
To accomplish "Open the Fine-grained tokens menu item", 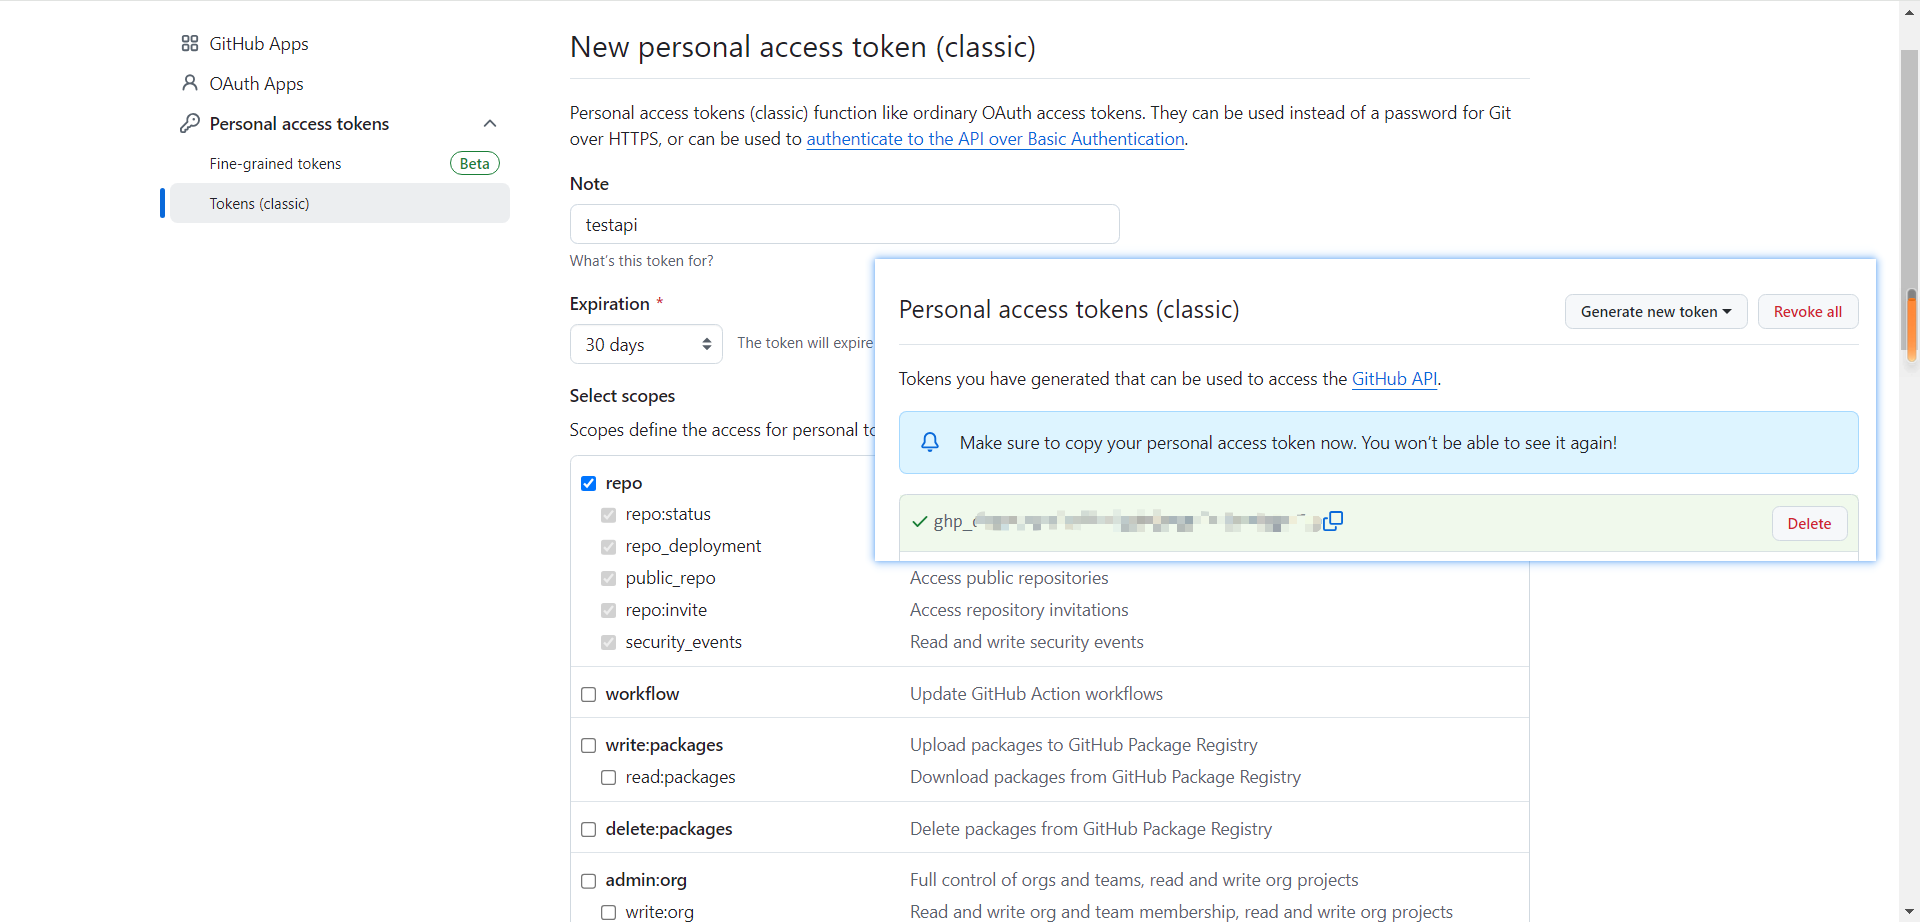I will (275, 164).
